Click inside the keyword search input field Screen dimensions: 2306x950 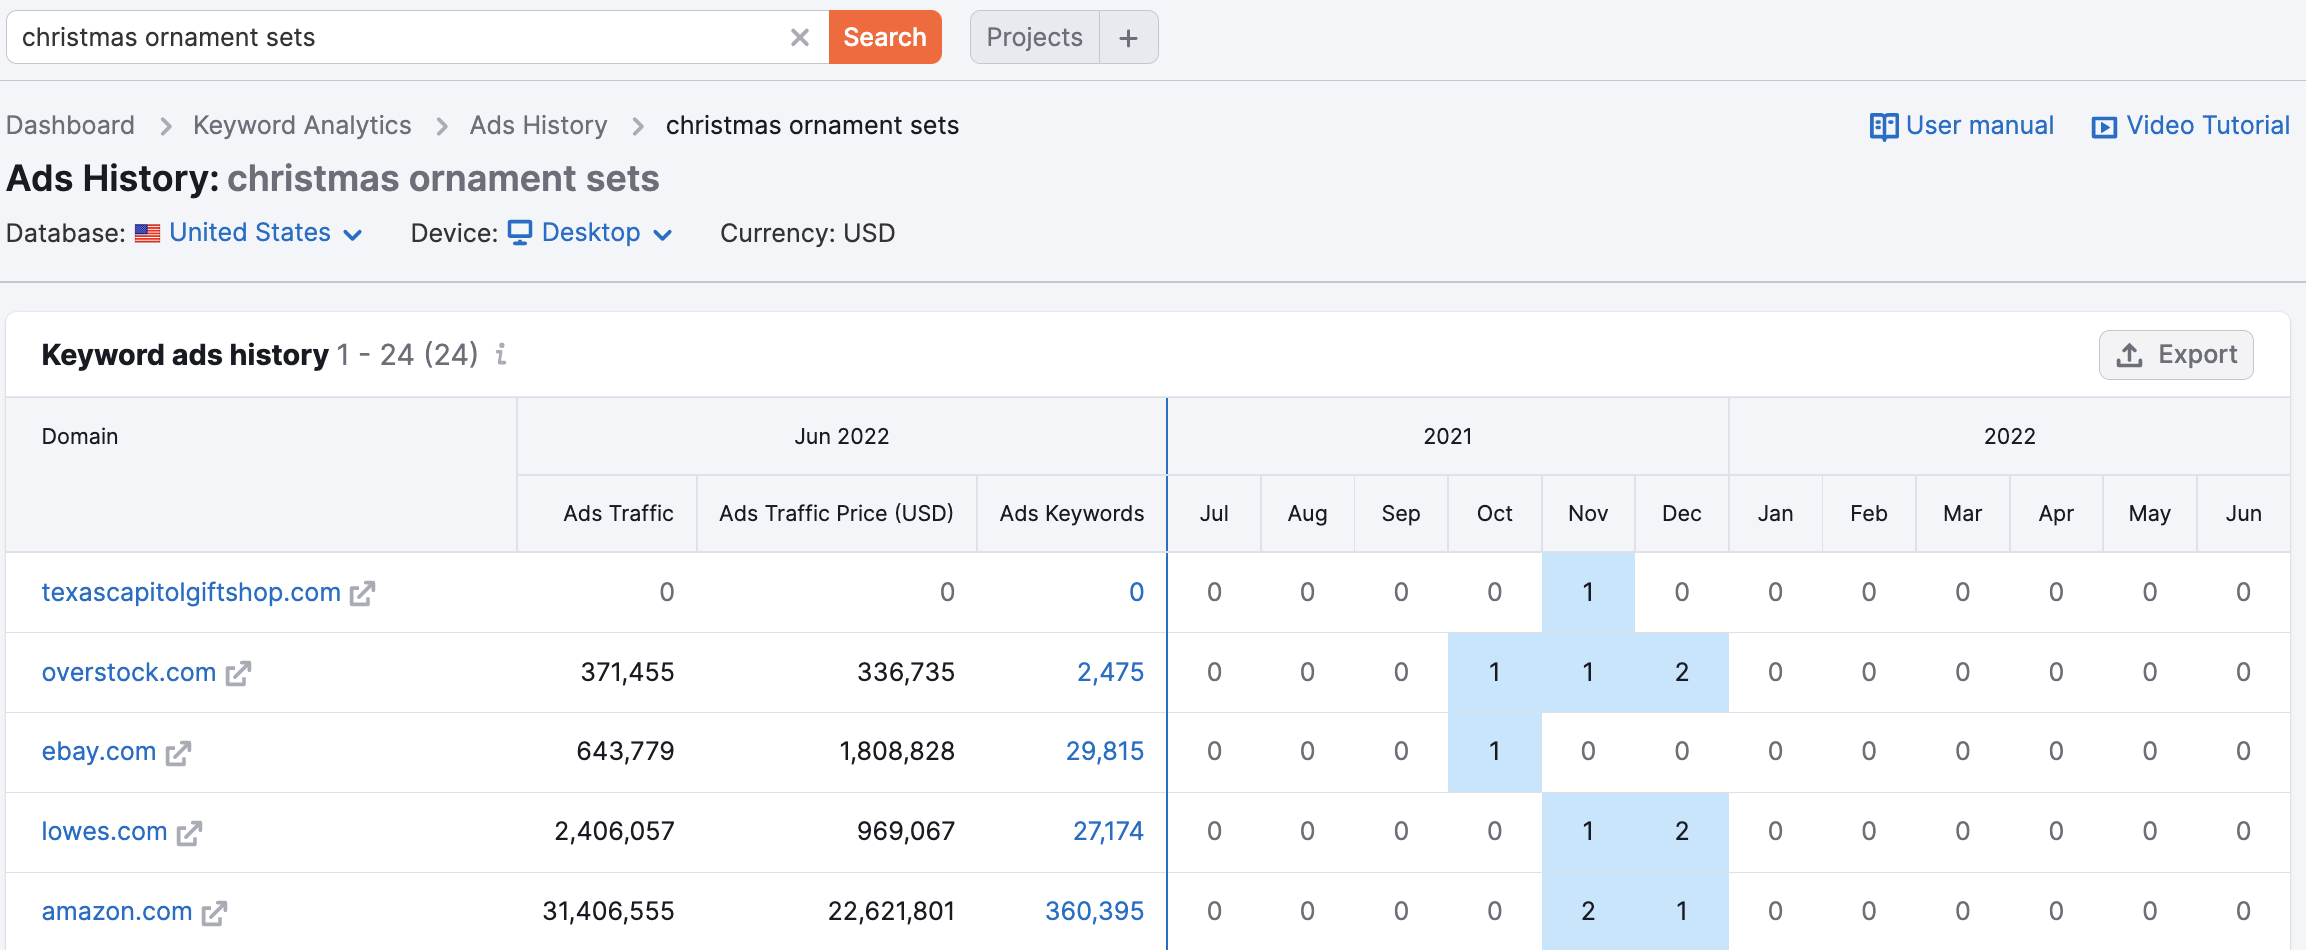click(x=400, y=38)
